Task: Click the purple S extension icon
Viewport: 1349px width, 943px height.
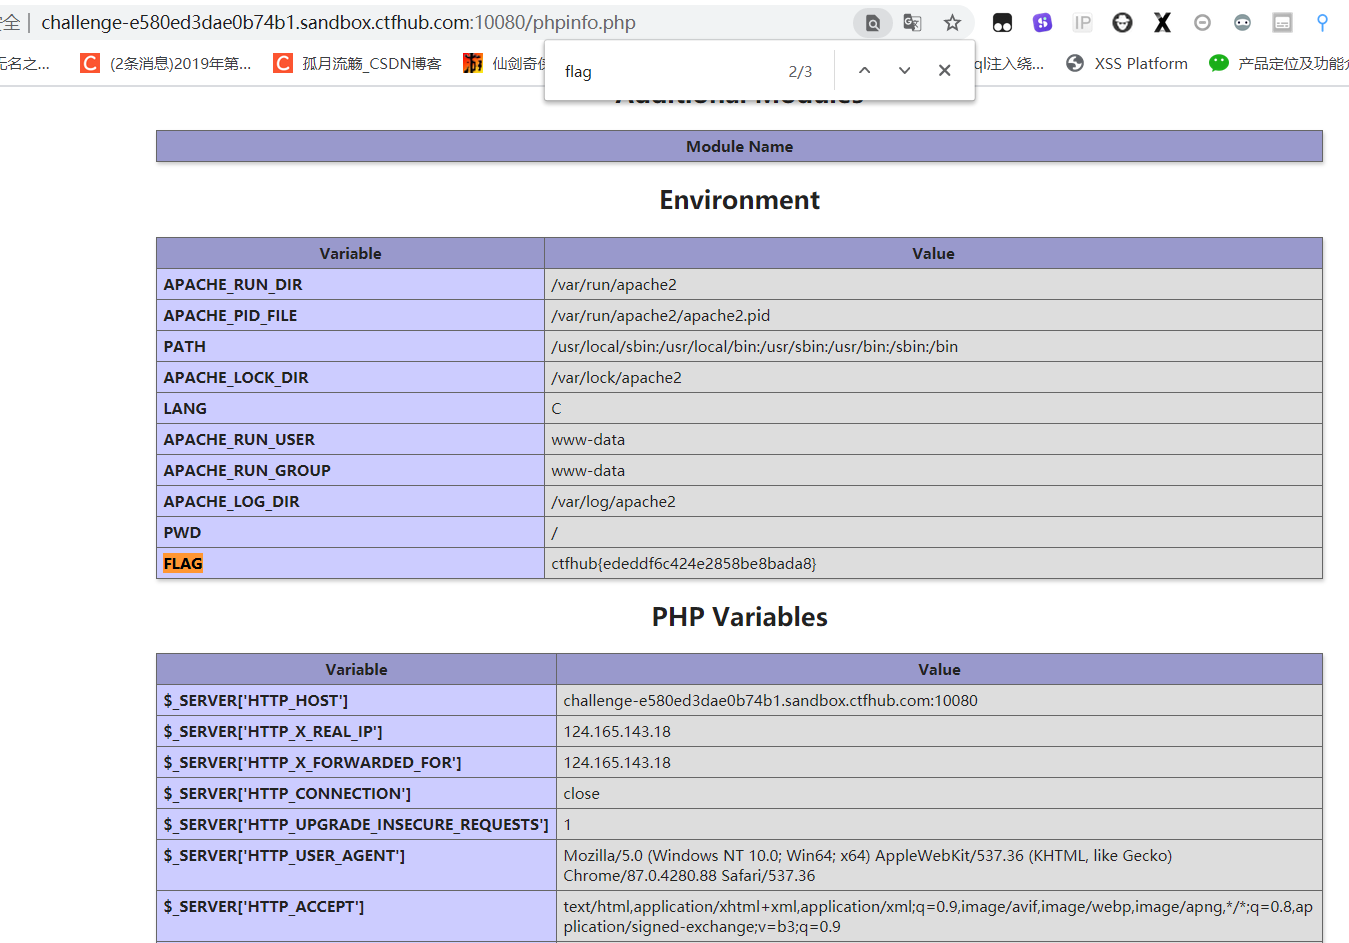Action: tap(1042, 23)
